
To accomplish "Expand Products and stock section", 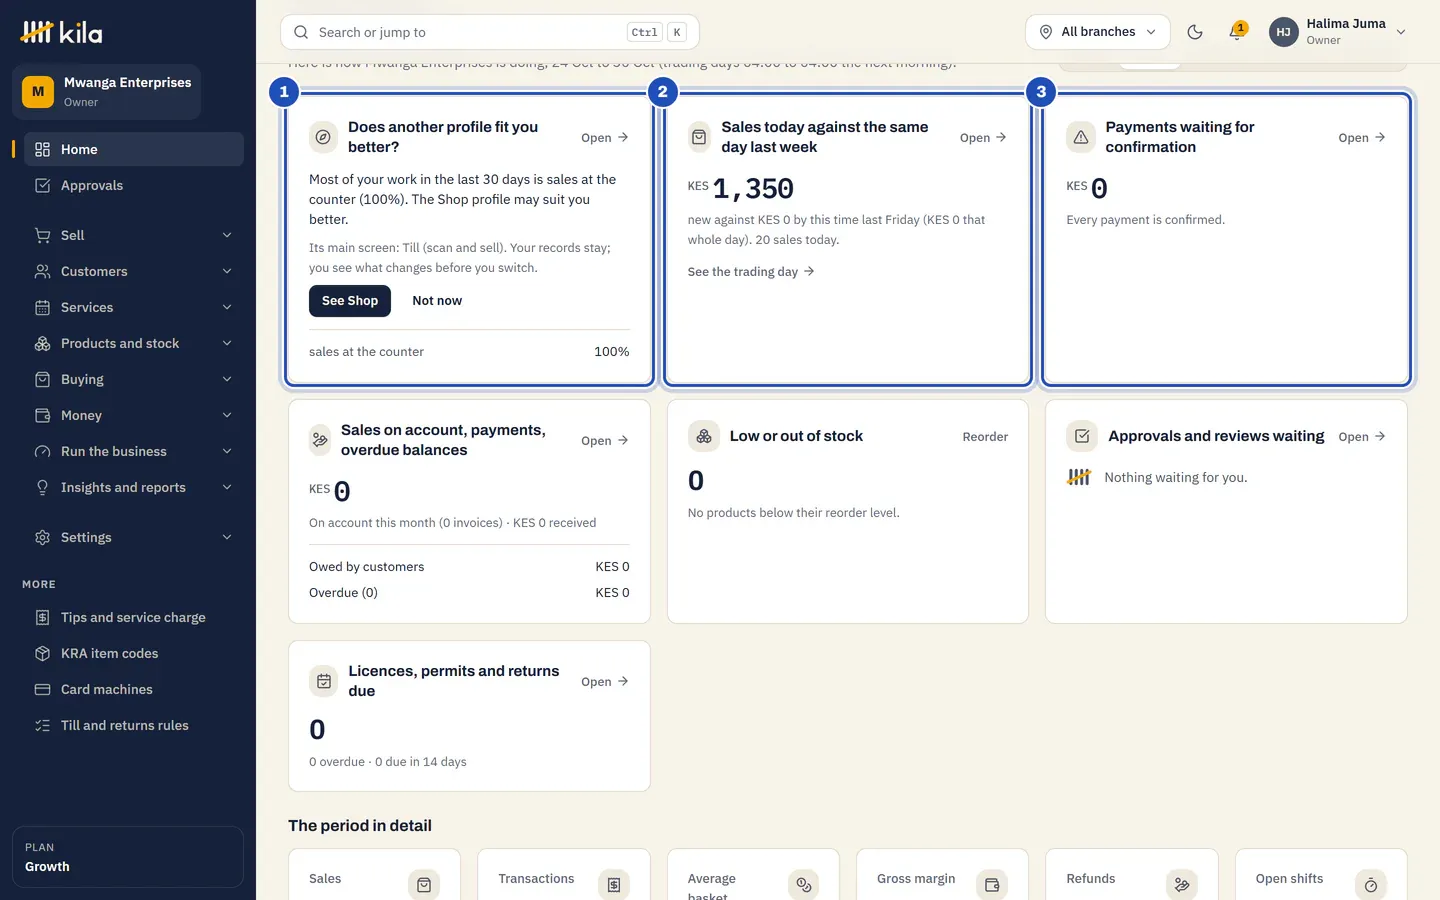I will point(134,343).
